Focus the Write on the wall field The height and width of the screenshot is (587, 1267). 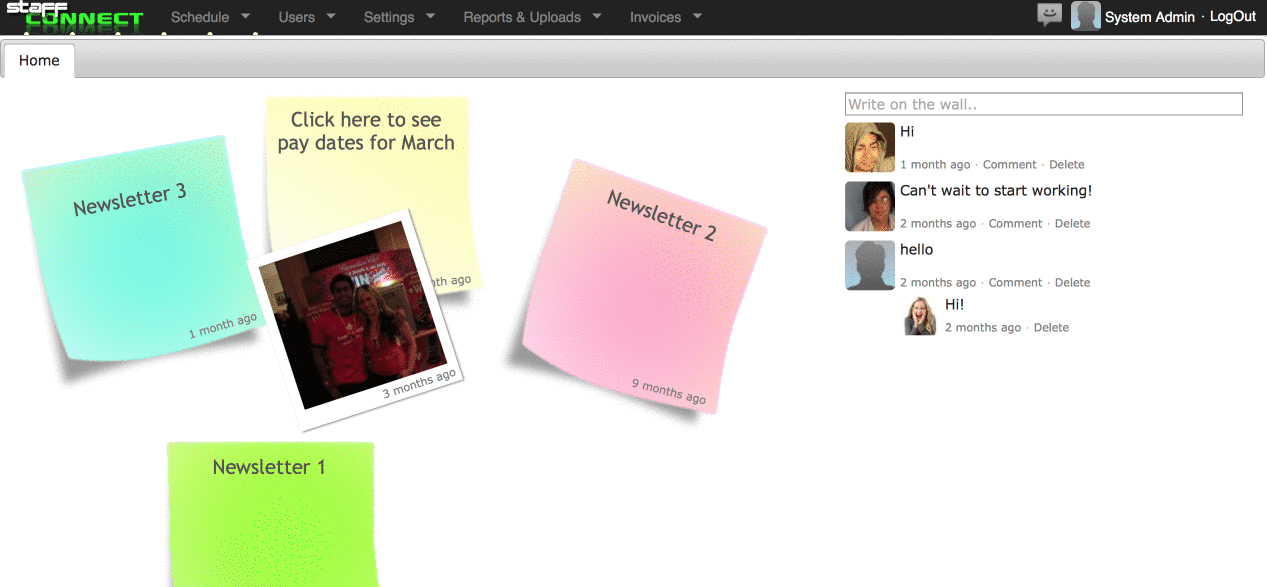(x=1044, y=104)
